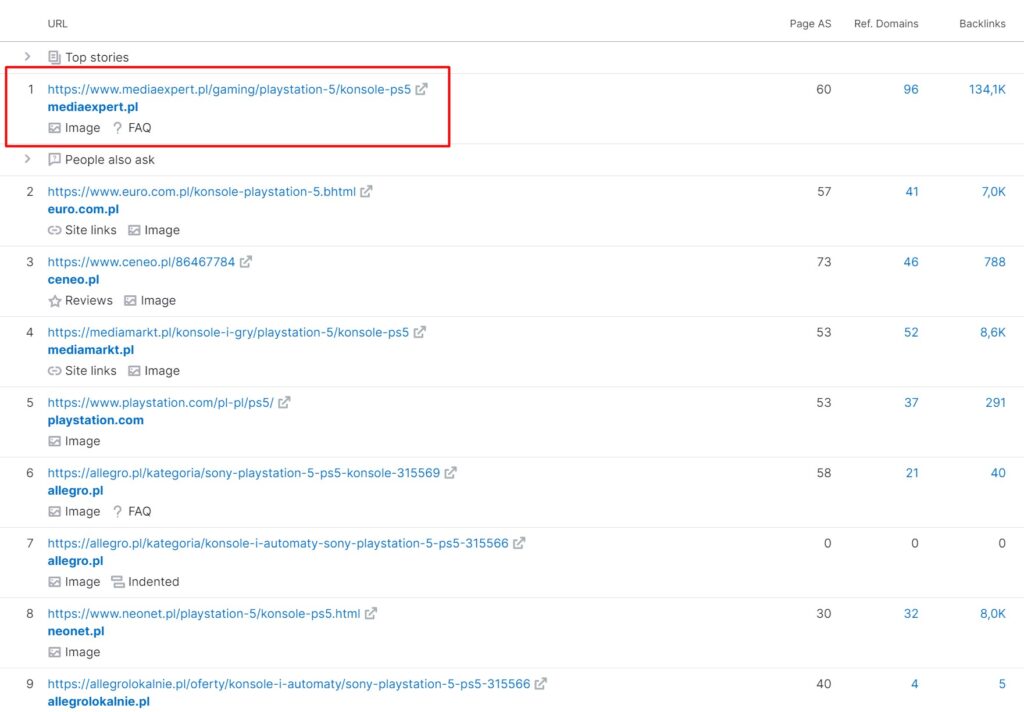The width and height of the screenshot is (1024, 712).
Task: Click the Site links chain icon for euro.com.pl
Action: (54, 231)
